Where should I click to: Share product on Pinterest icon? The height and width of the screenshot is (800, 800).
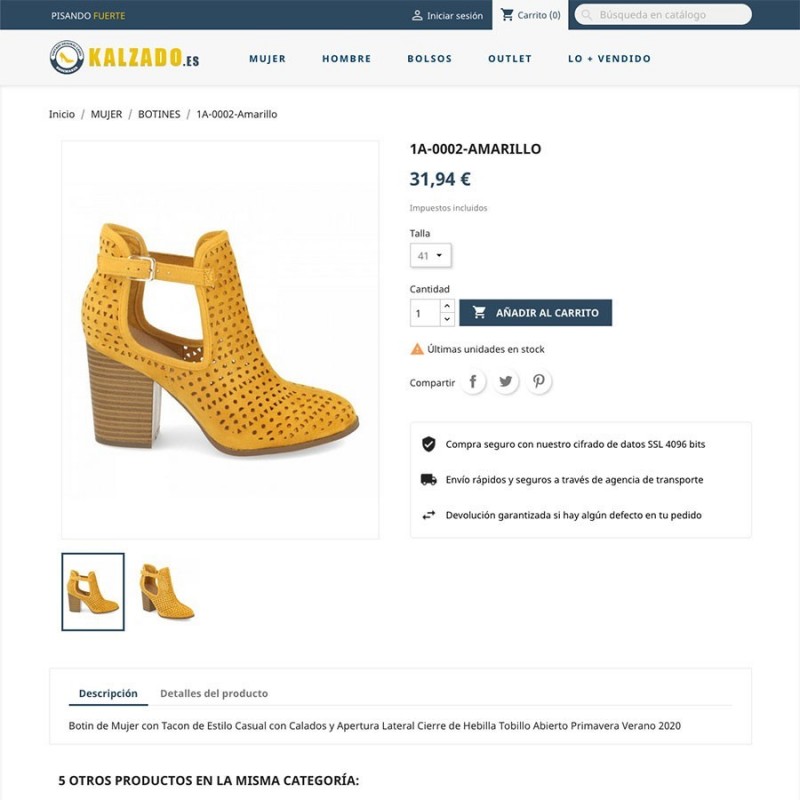point(539,382)
